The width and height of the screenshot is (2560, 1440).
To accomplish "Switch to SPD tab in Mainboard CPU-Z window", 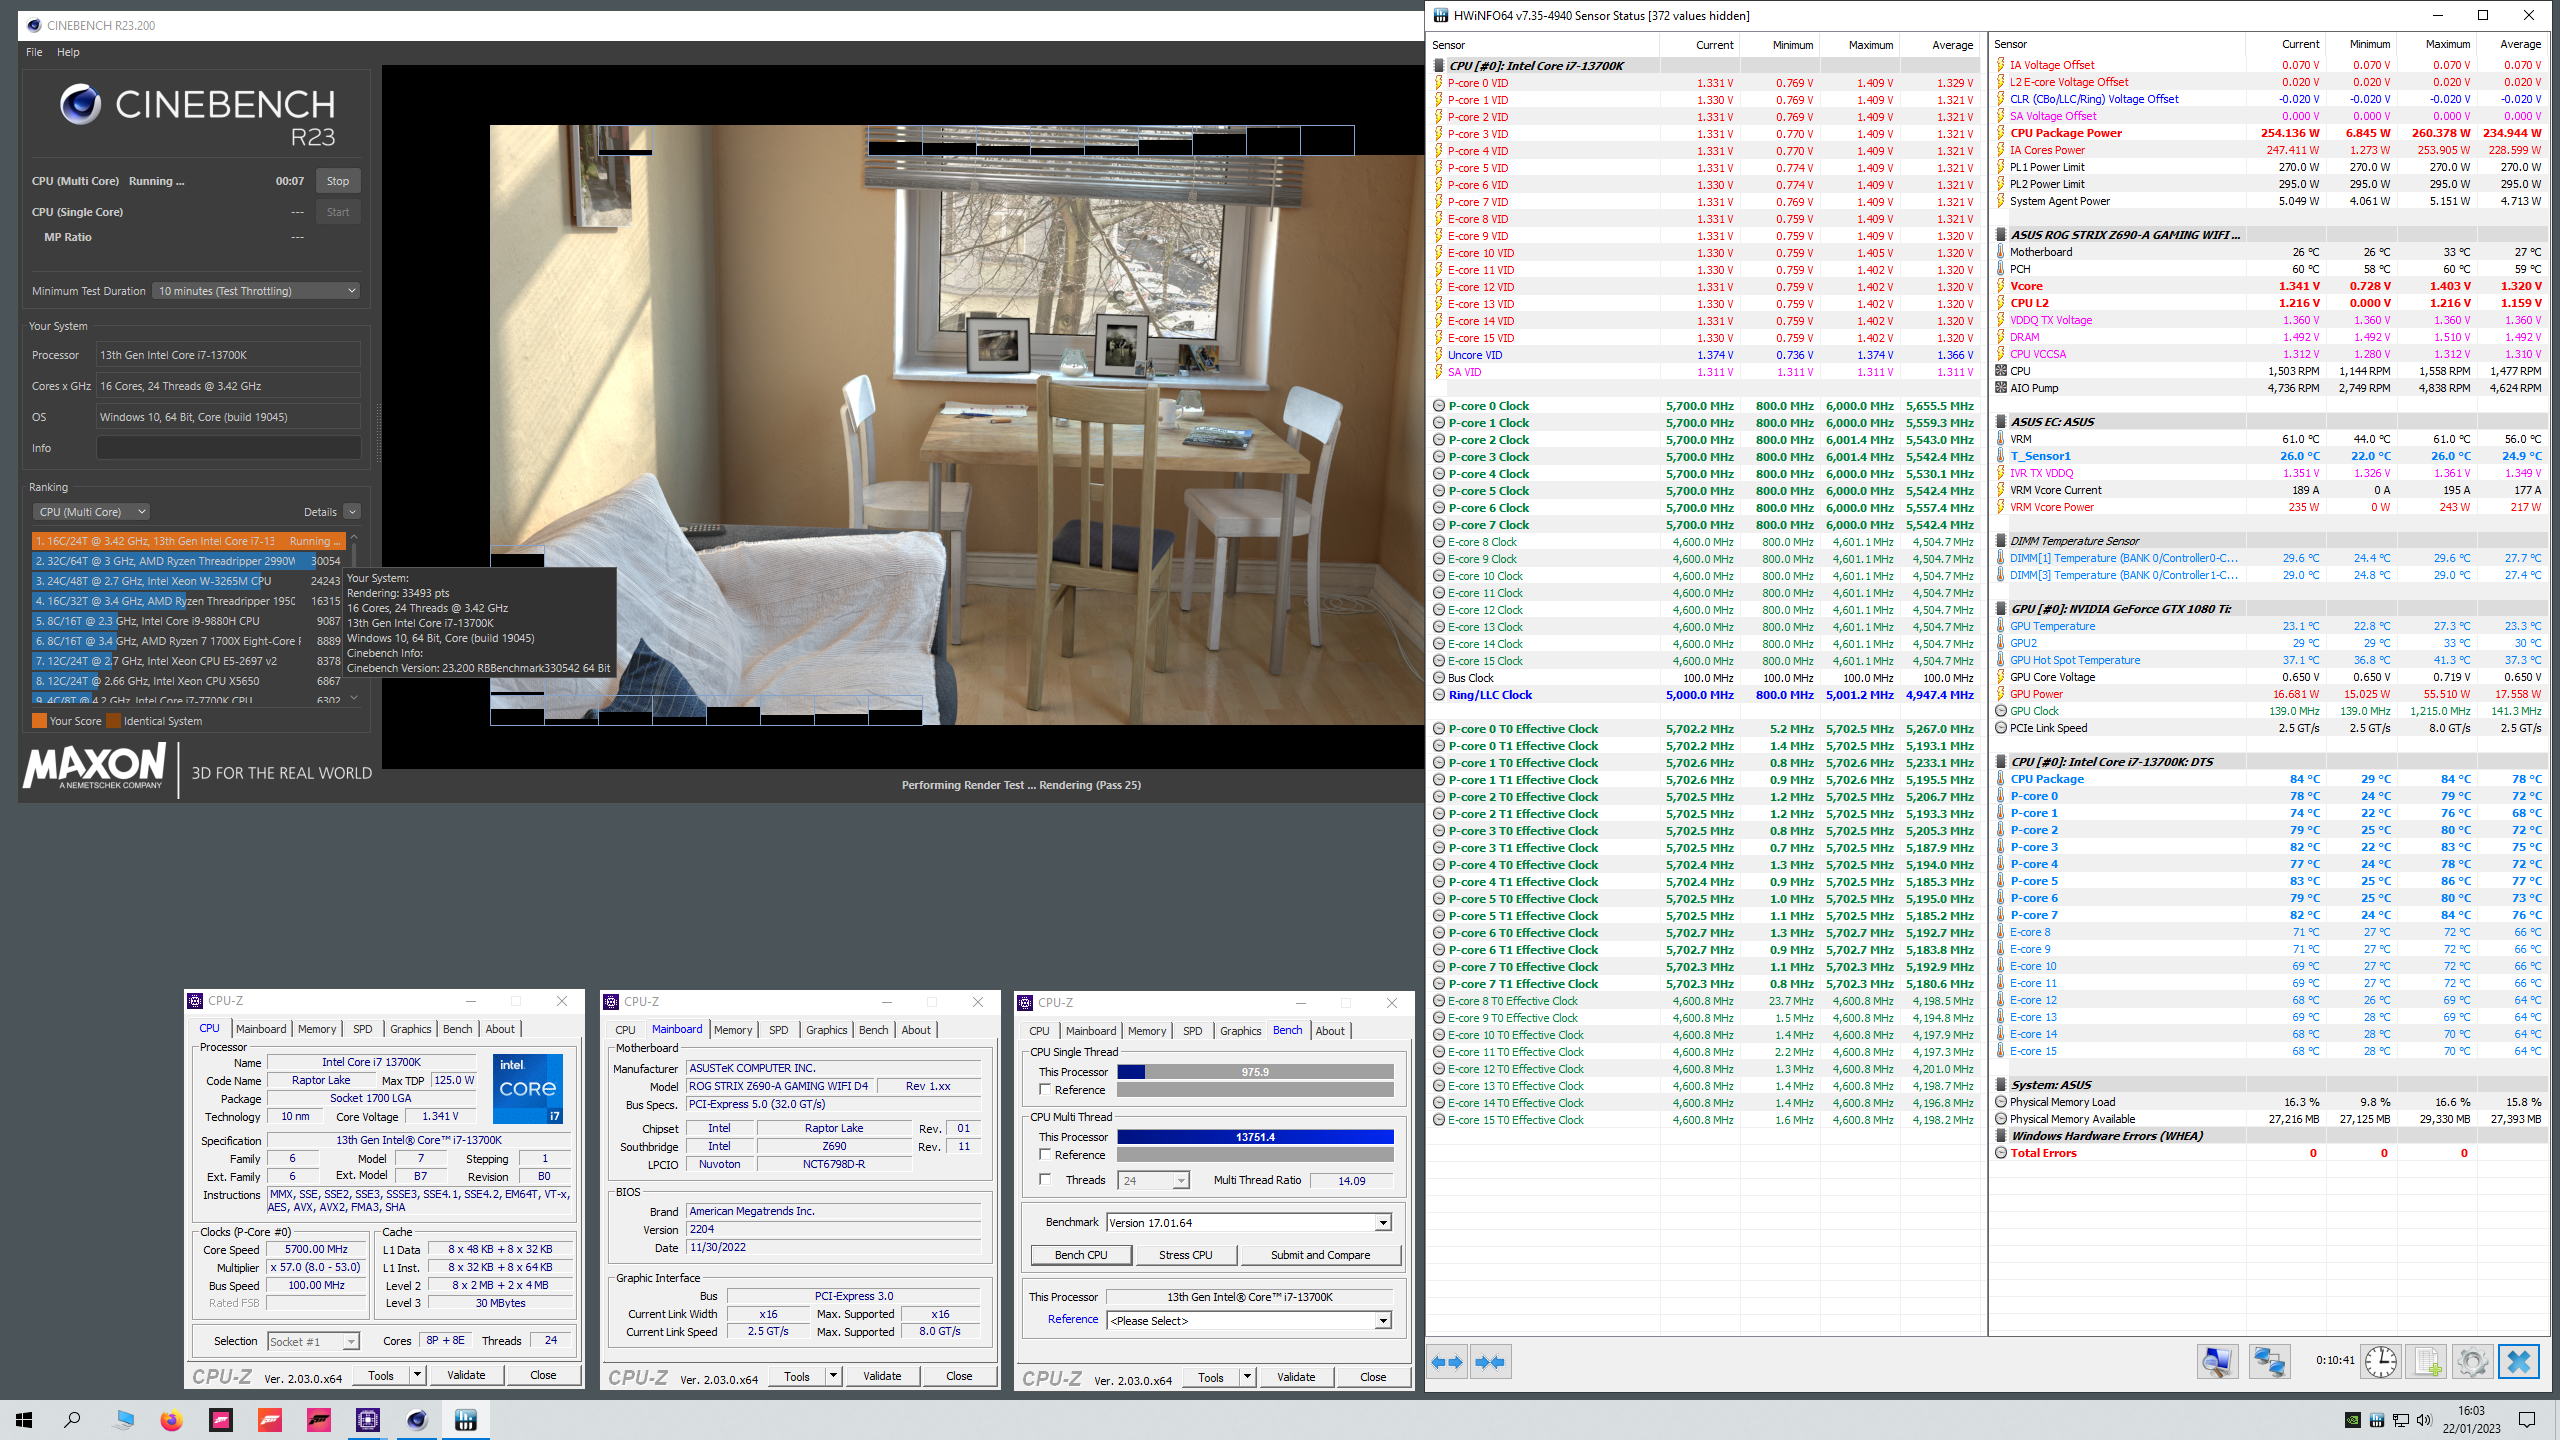I will 778,1030.
